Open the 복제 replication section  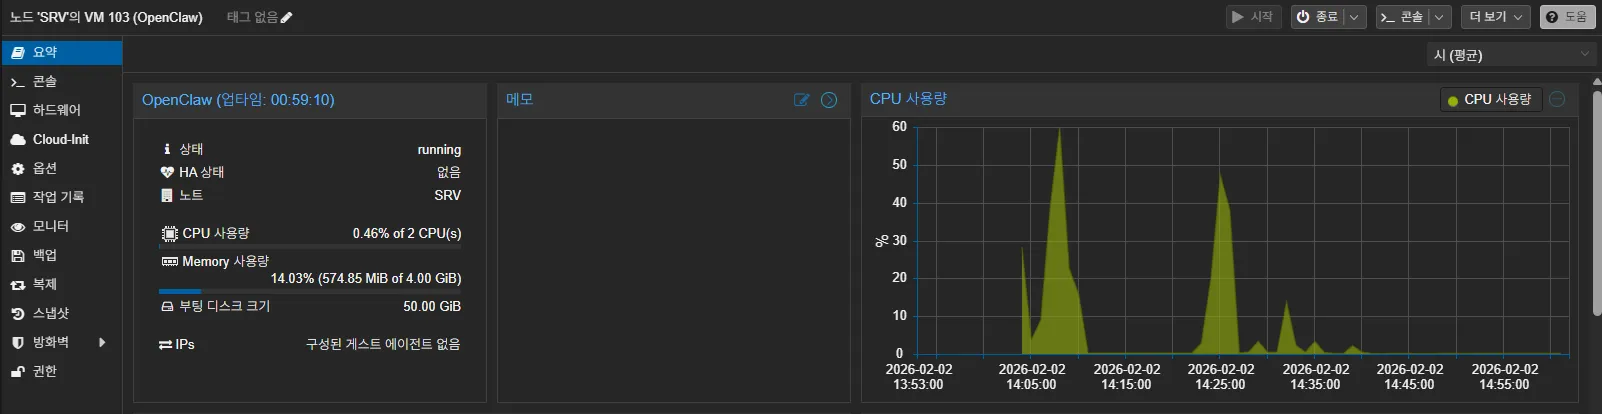point(61,284)
